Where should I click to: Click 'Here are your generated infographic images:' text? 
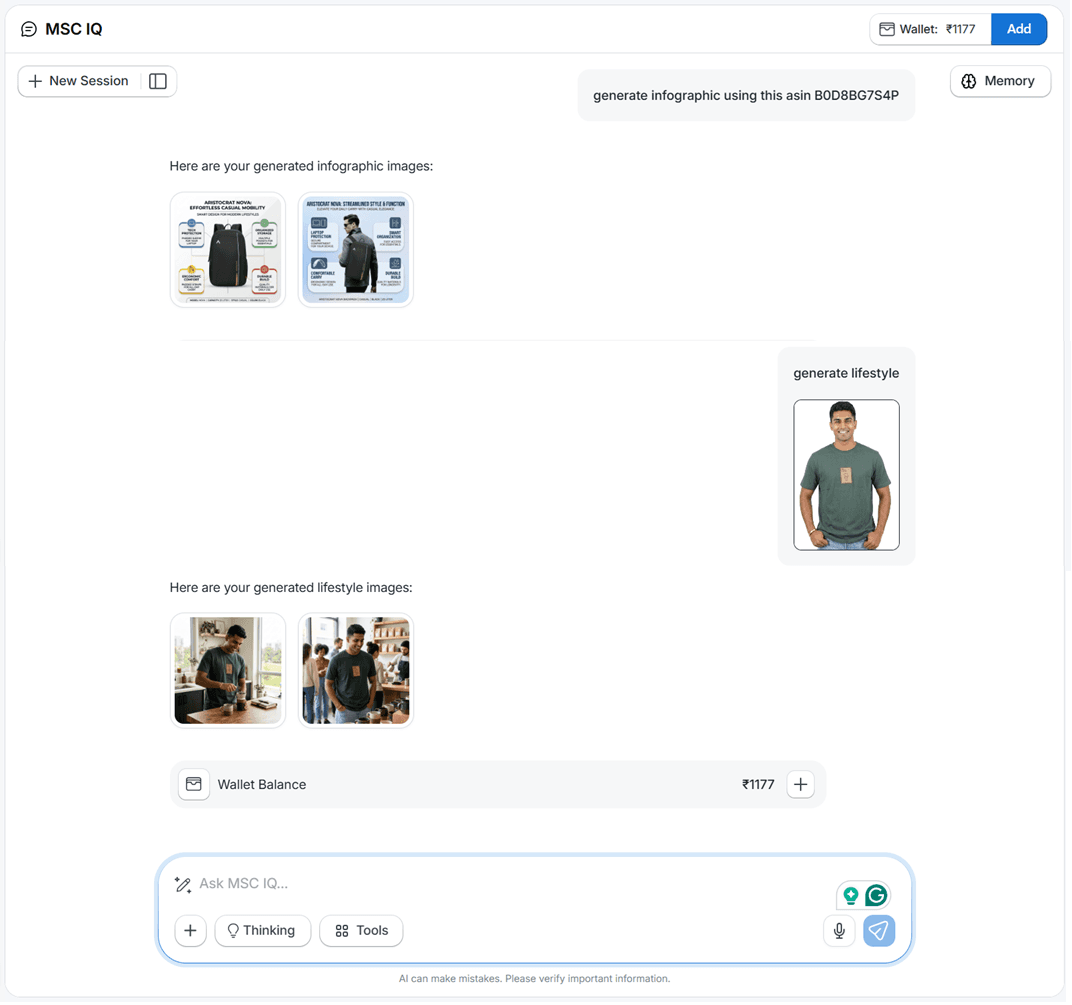[x=301, y=166]
